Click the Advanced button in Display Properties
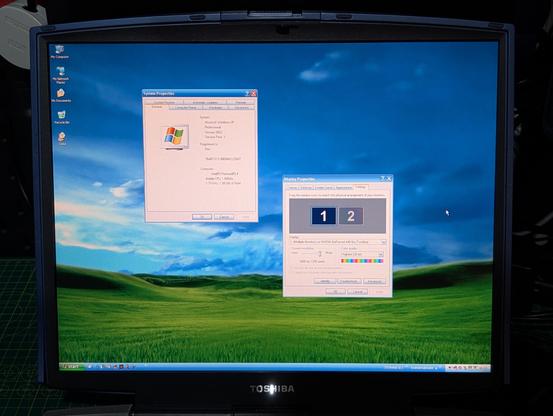 (x=374, y=281)
